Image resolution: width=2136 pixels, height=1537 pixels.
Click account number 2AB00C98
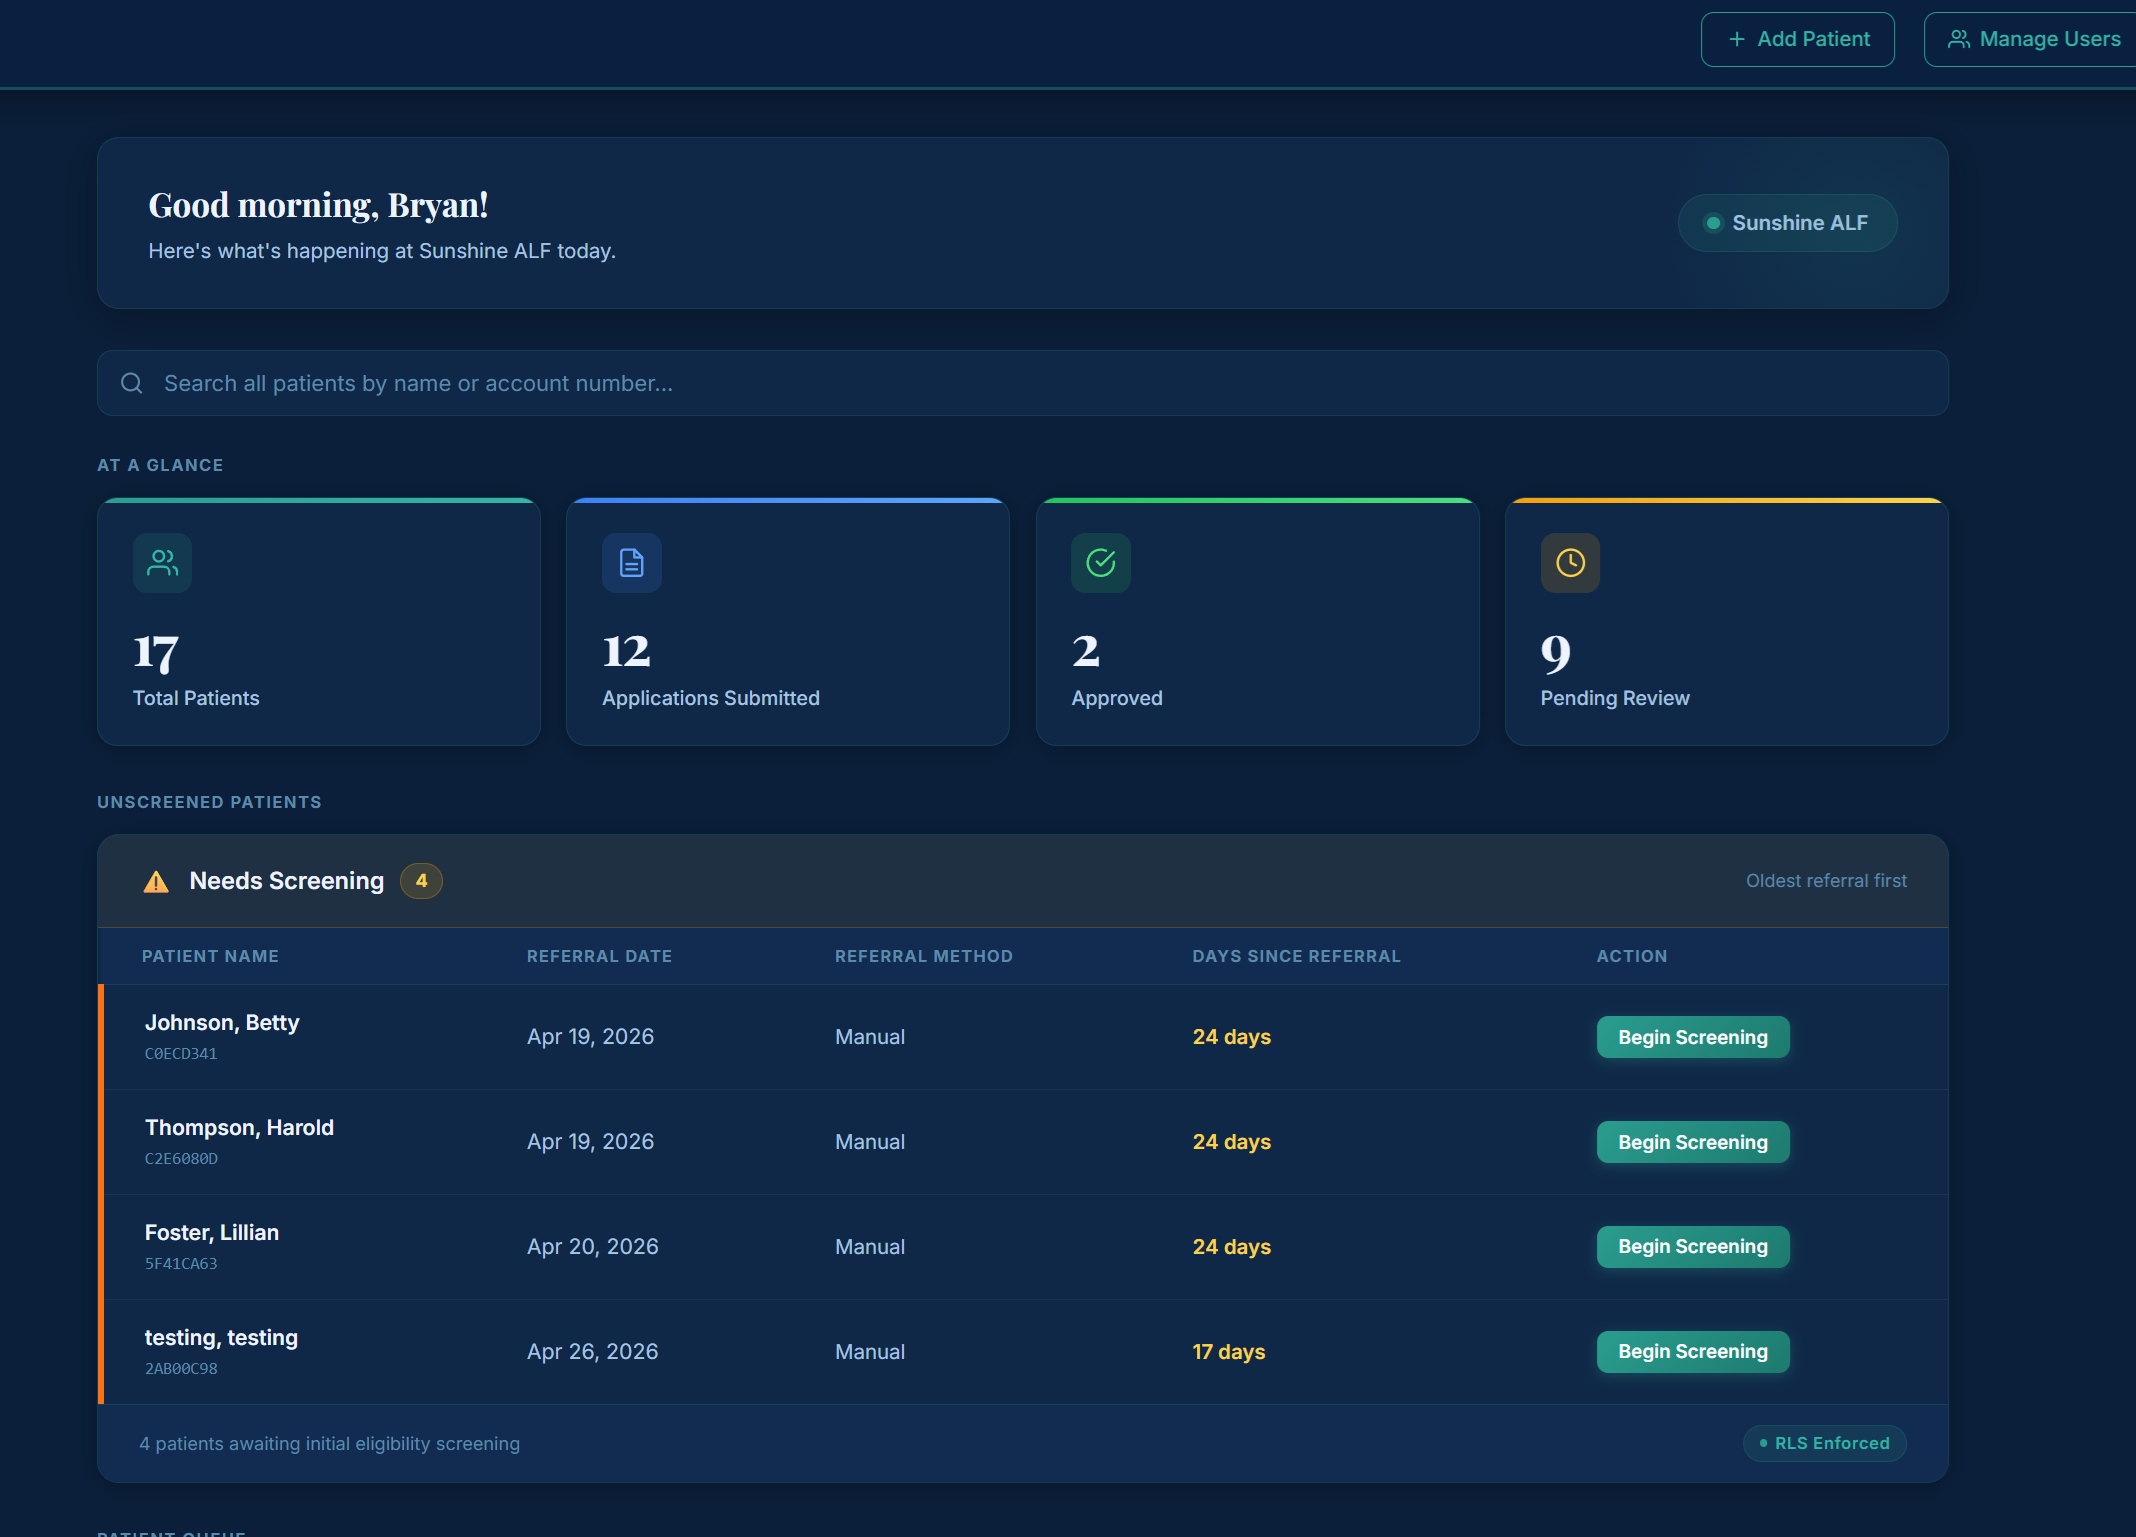click(181, 1369)
